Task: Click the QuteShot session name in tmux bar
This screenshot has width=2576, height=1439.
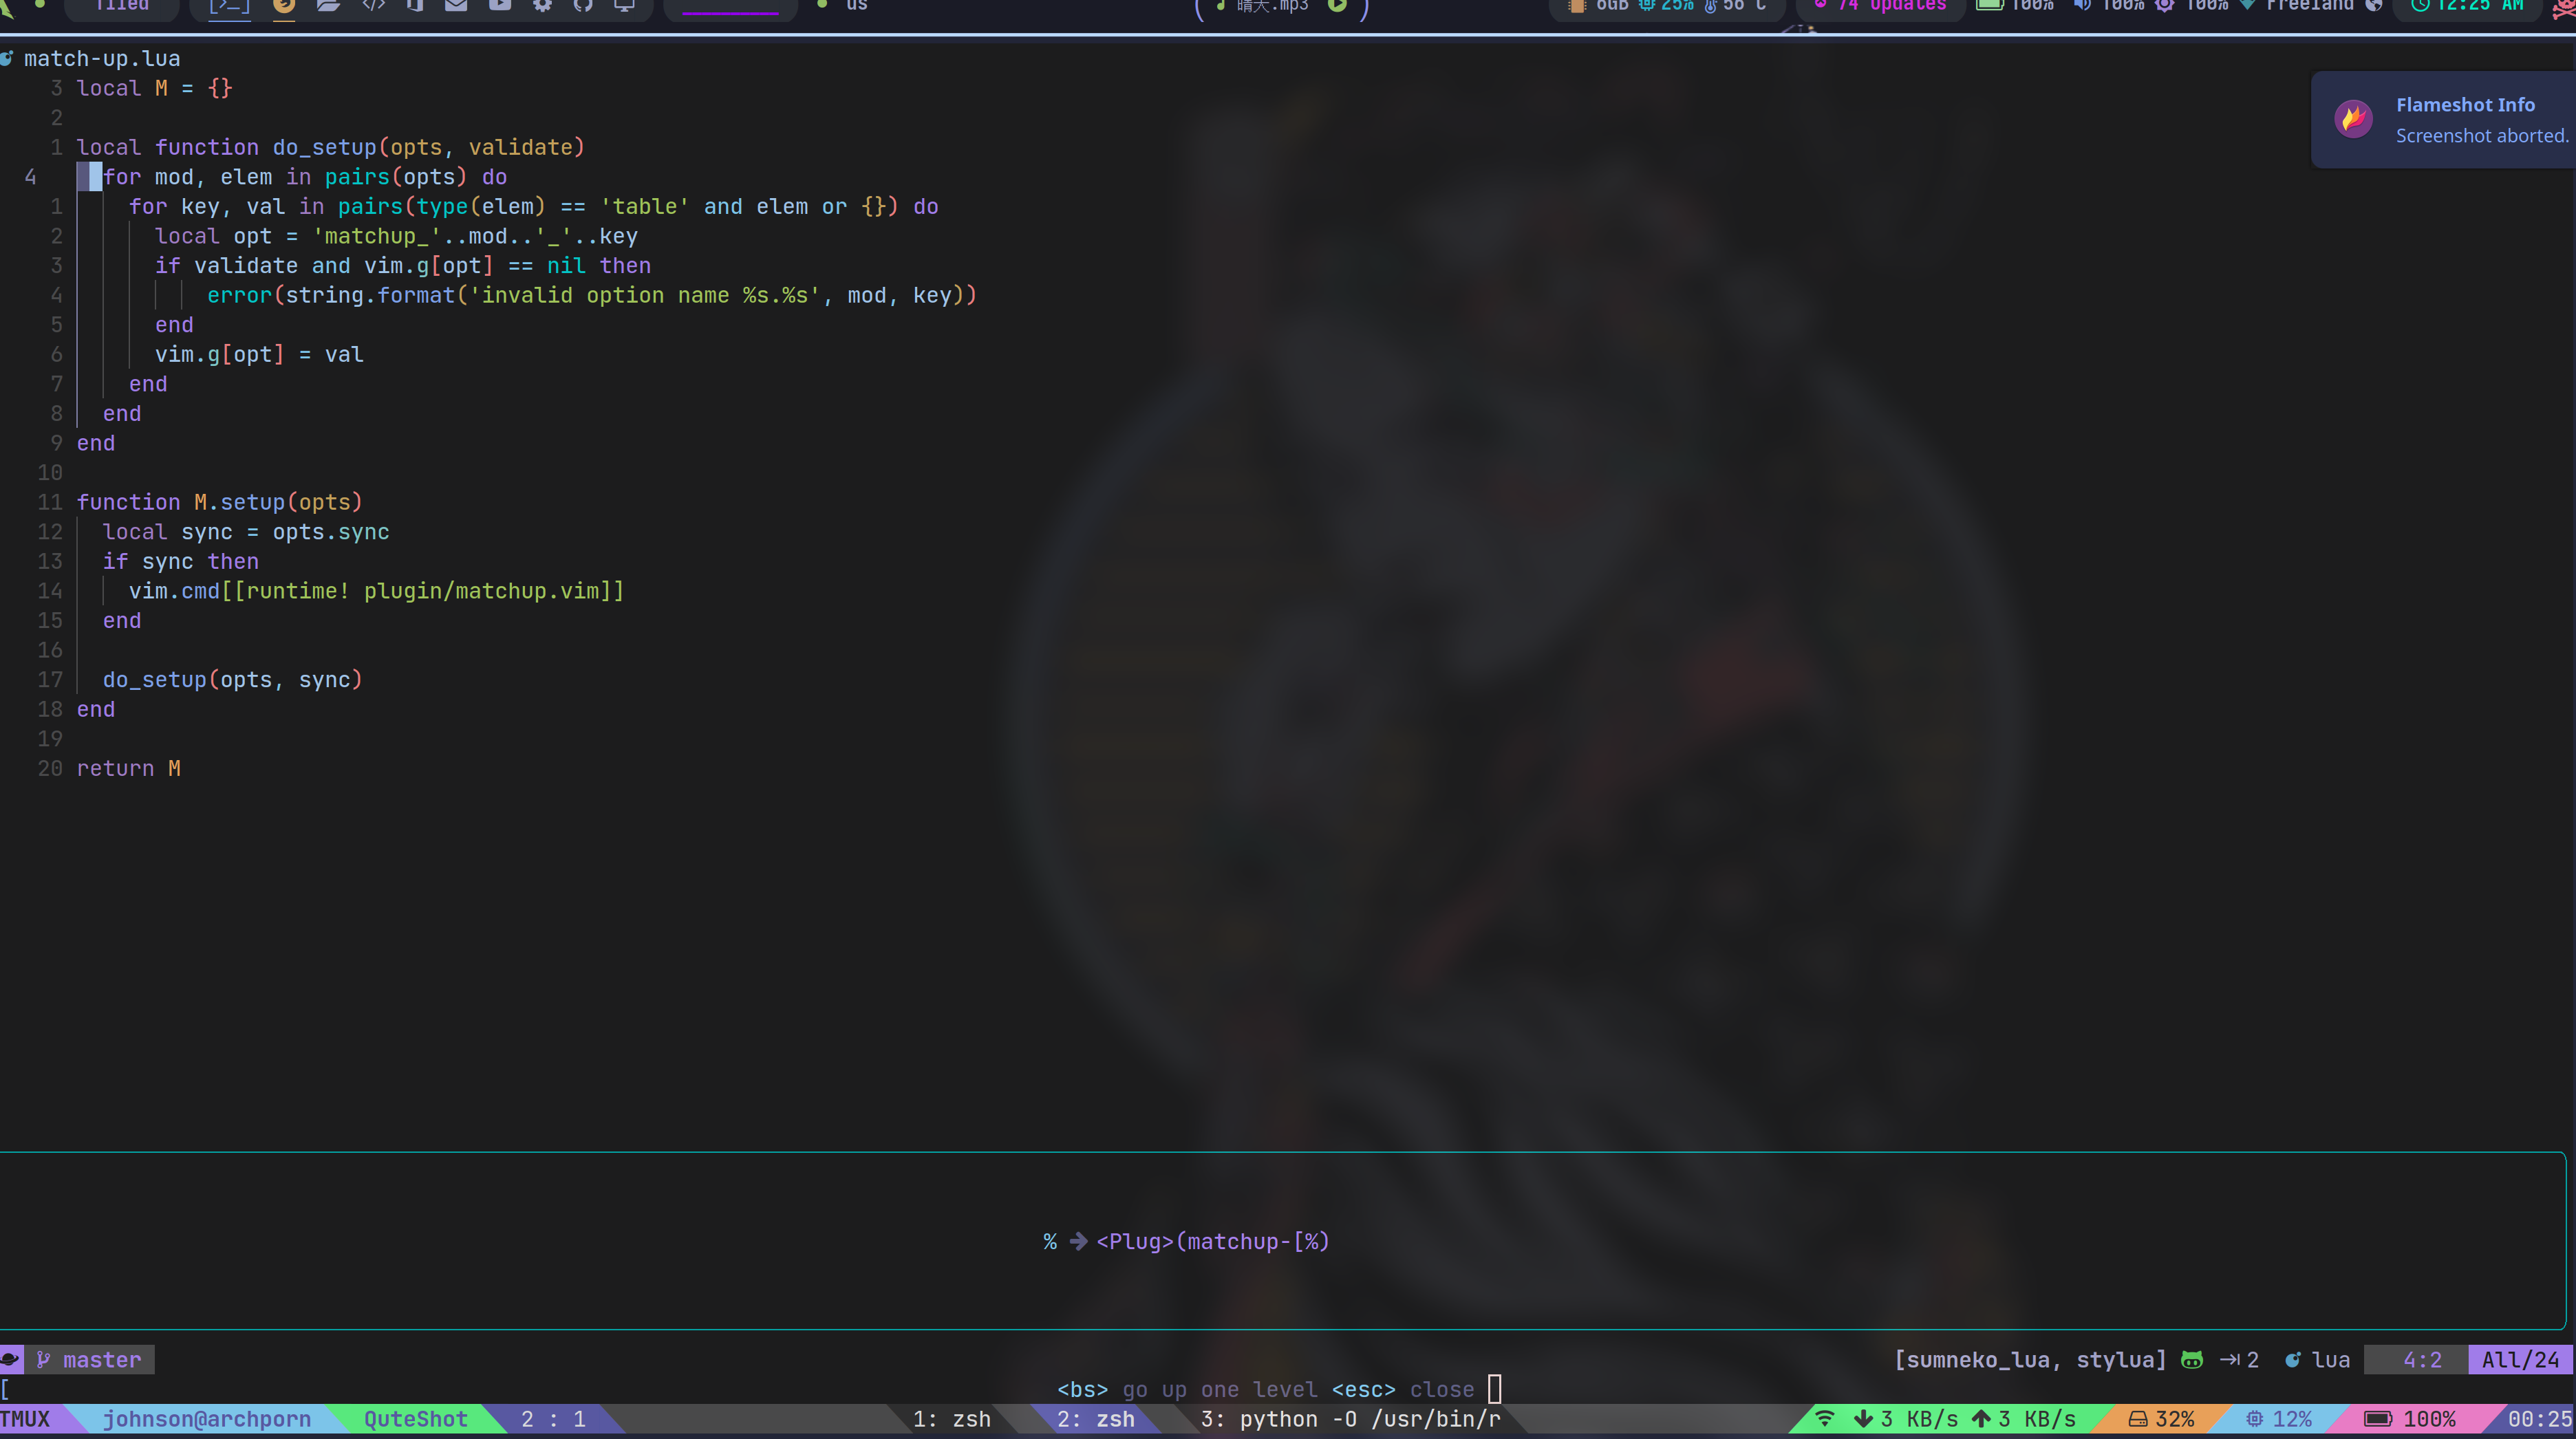Action: (x=415, y=1419)
